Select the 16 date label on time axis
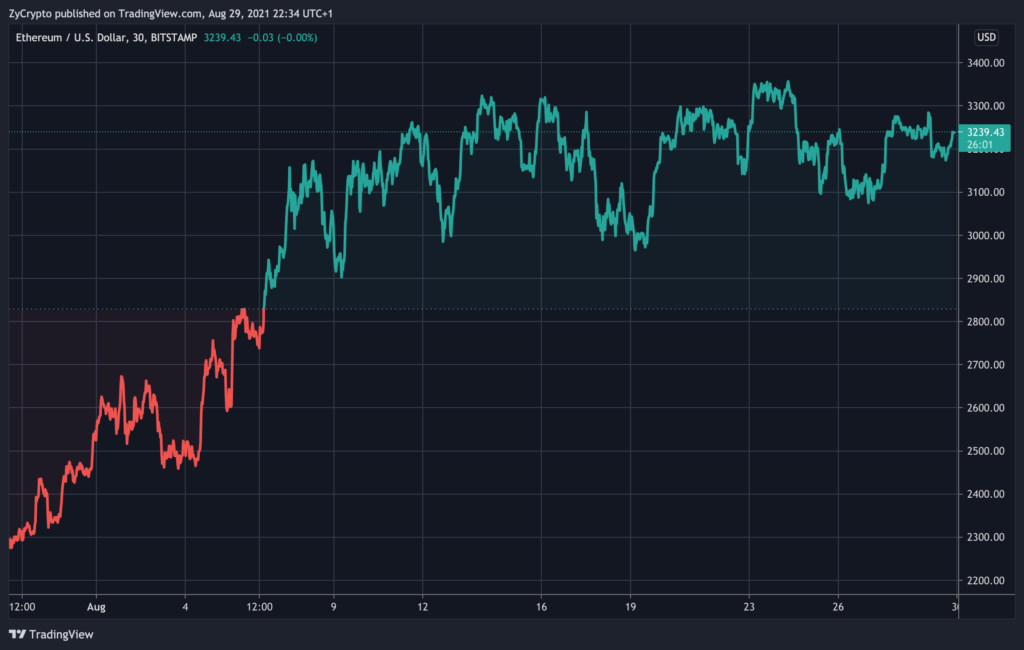 click(541, 606)
